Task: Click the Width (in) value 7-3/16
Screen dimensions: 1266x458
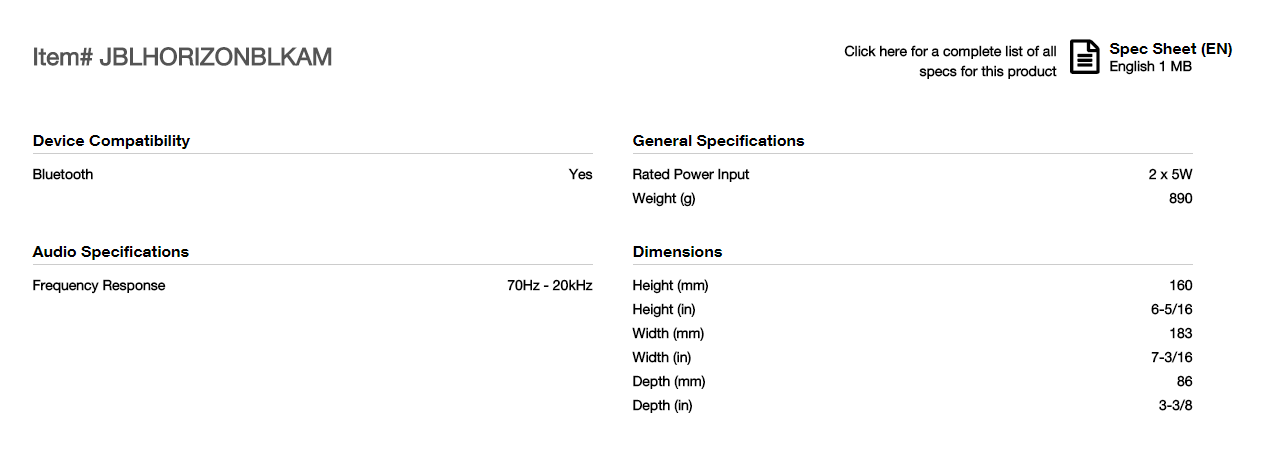Action: (1172, 358)
